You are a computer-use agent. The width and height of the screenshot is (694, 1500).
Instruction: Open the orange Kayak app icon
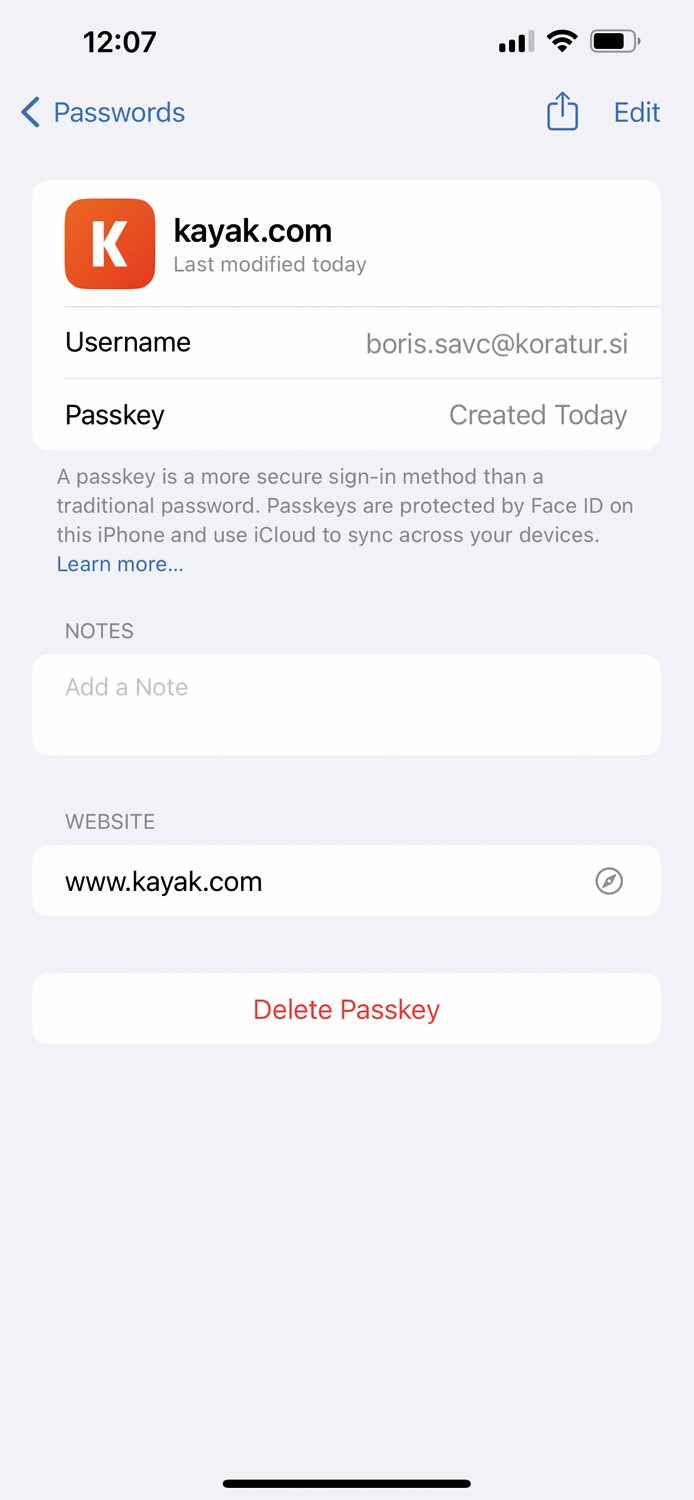[x=110, y=244]
